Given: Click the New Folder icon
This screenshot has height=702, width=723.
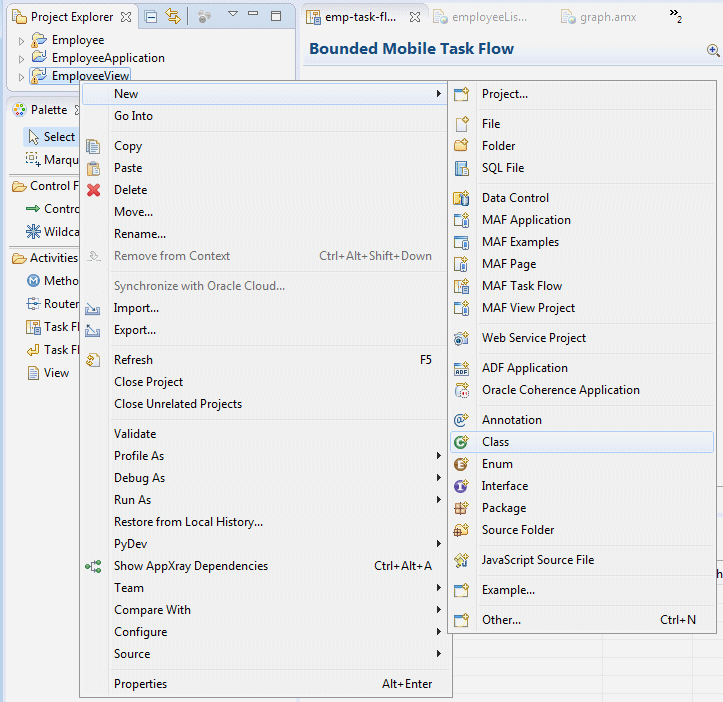Looking at the screenshot, I should click(x=462, y=146).
